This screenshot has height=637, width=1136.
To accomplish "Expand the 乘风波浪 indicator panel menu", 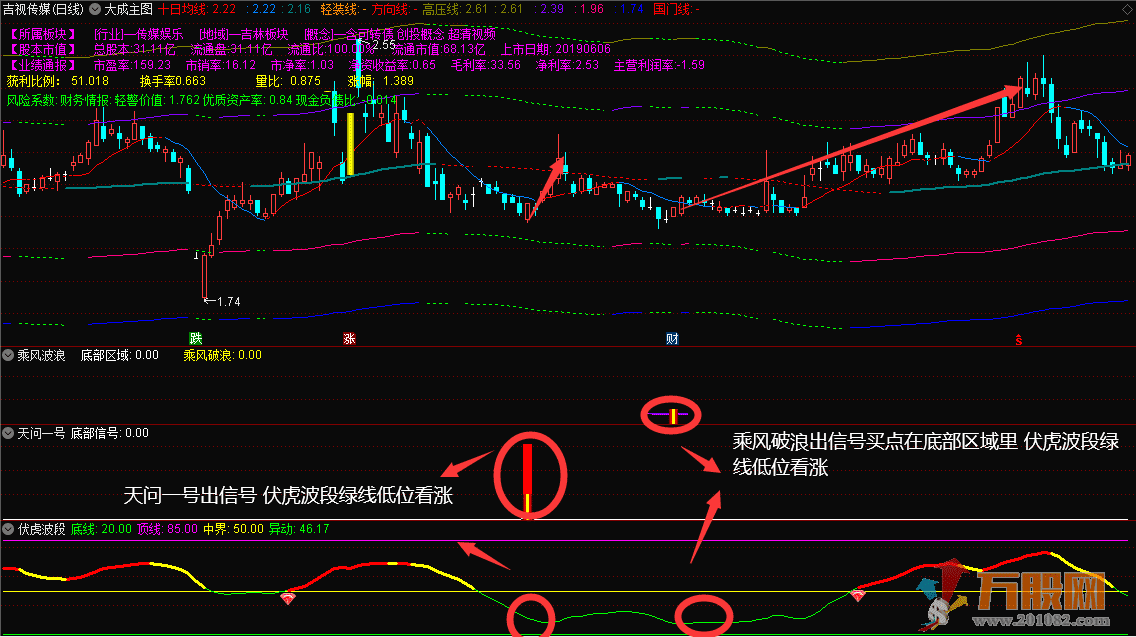I will [8, 355].
